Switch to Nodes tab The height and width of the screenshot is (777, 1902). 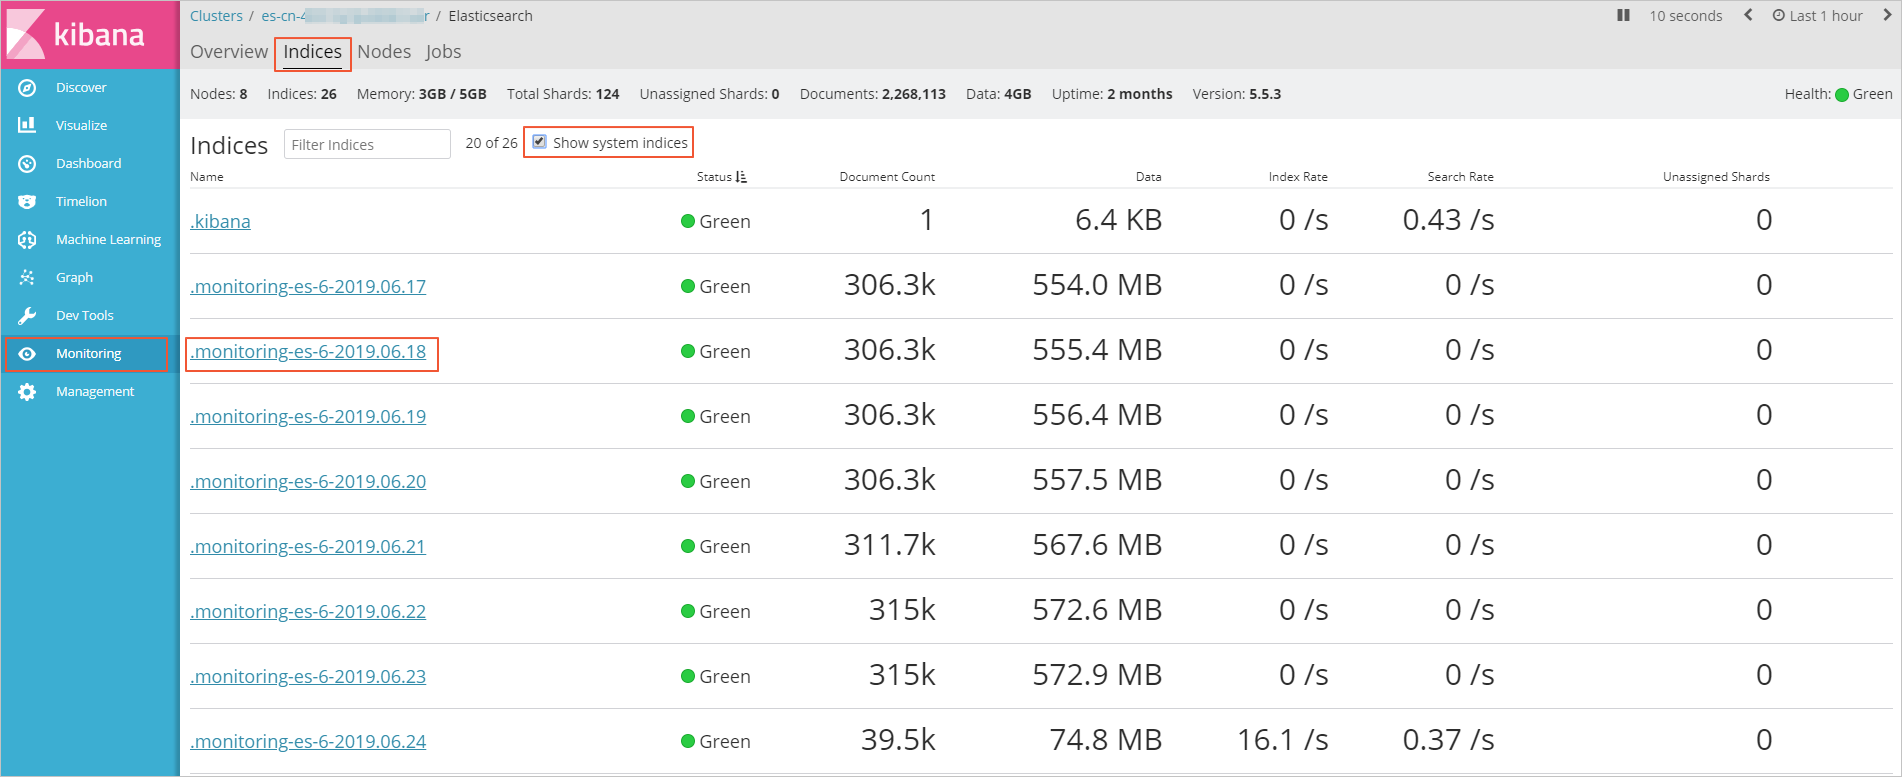pyautogui.click(x=384, y=52)
